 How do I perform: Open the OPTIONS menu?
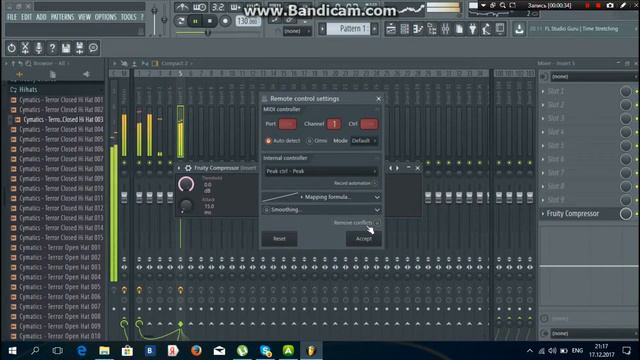tap(106, 17)
